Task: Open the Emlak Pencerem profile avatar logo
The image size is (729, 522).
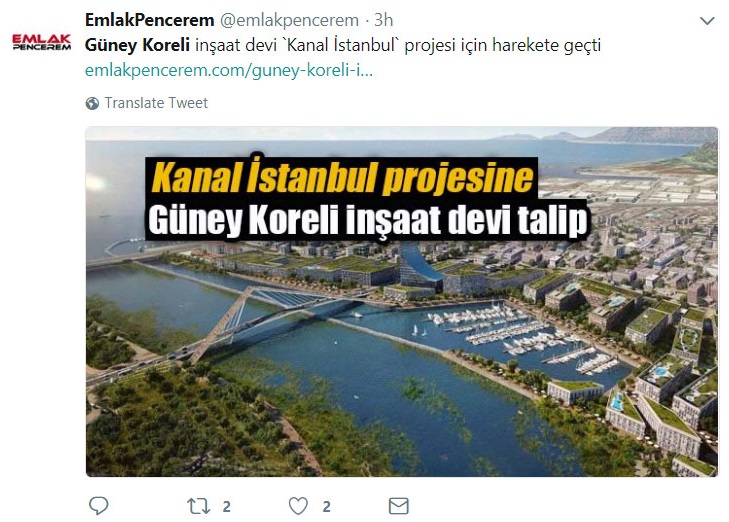Action: [x=41, y=42]
